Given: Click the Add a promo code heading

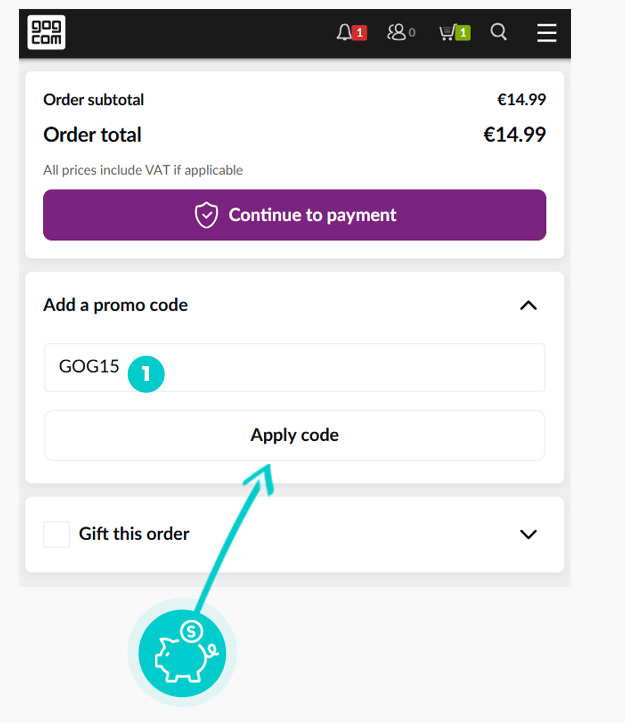Looking at the screenshot, I should (x=115, y=305).
